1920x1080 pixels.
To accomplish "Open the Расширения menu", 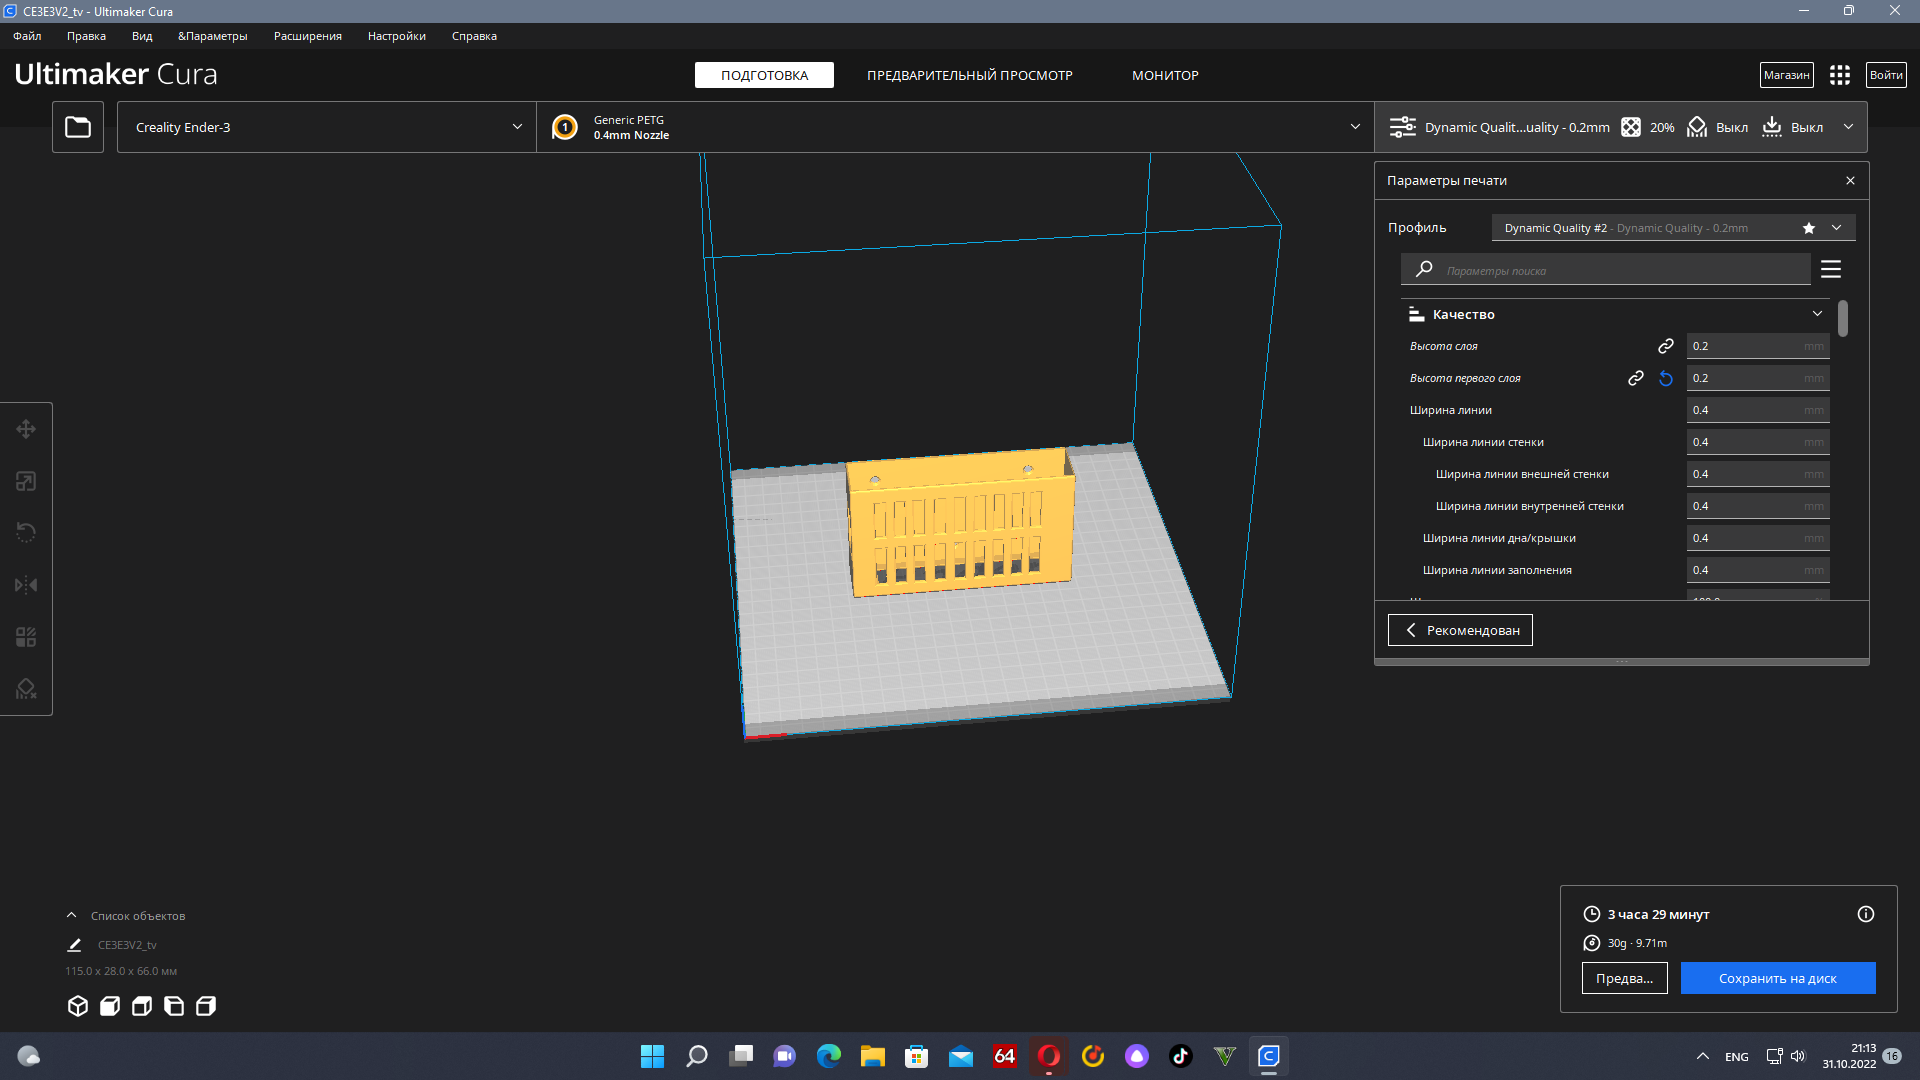I will (307, 36).
